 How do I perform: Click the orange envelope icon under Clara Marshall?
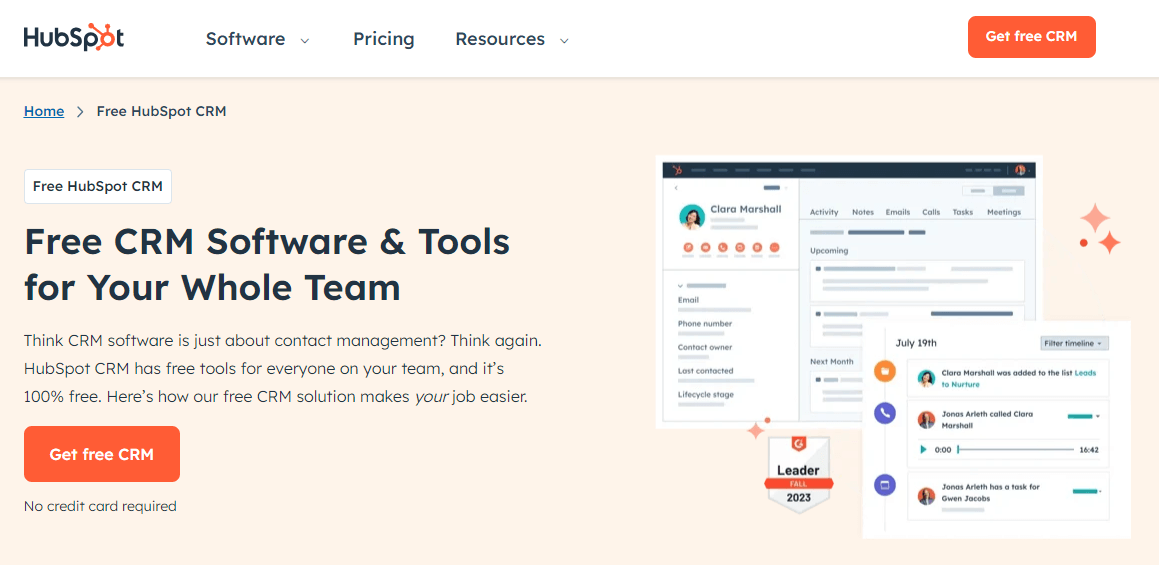coord(705,248)
